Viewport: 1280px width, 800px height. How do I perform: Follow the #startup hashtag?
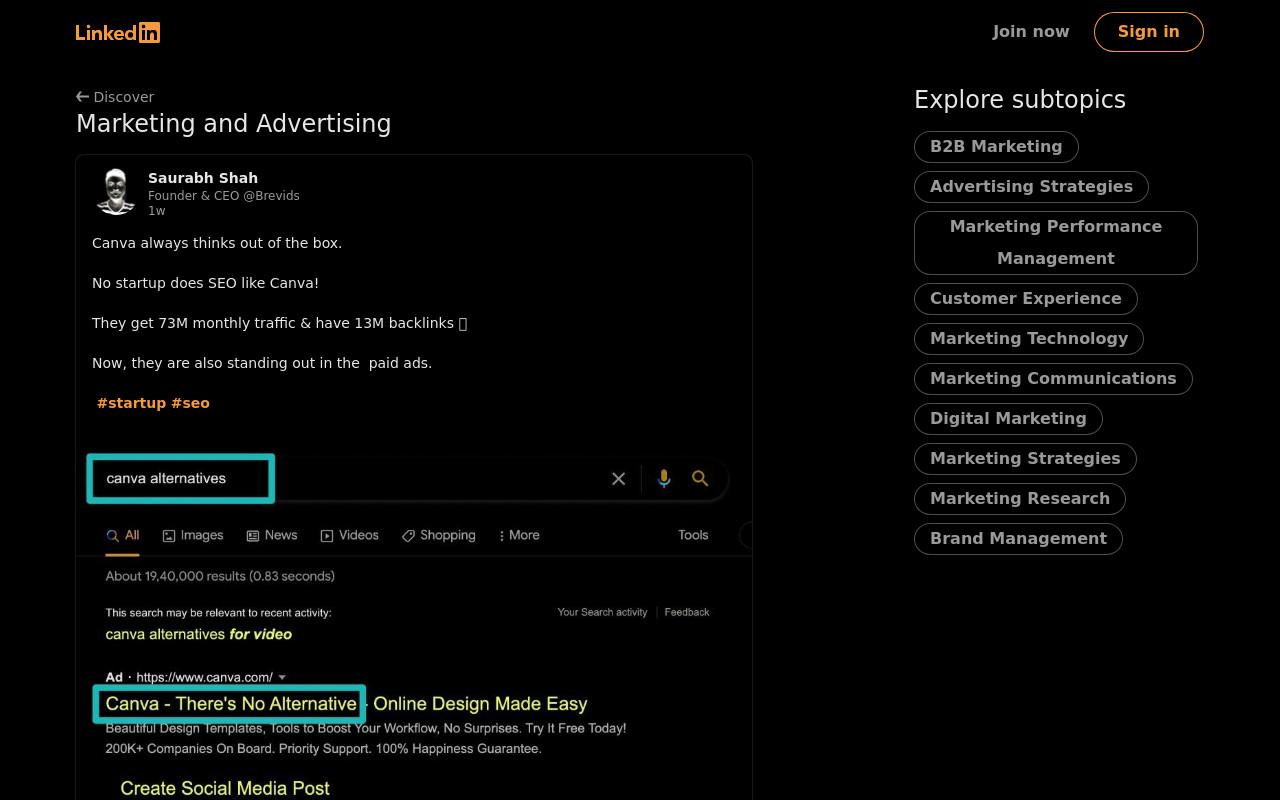click(131, 403)
